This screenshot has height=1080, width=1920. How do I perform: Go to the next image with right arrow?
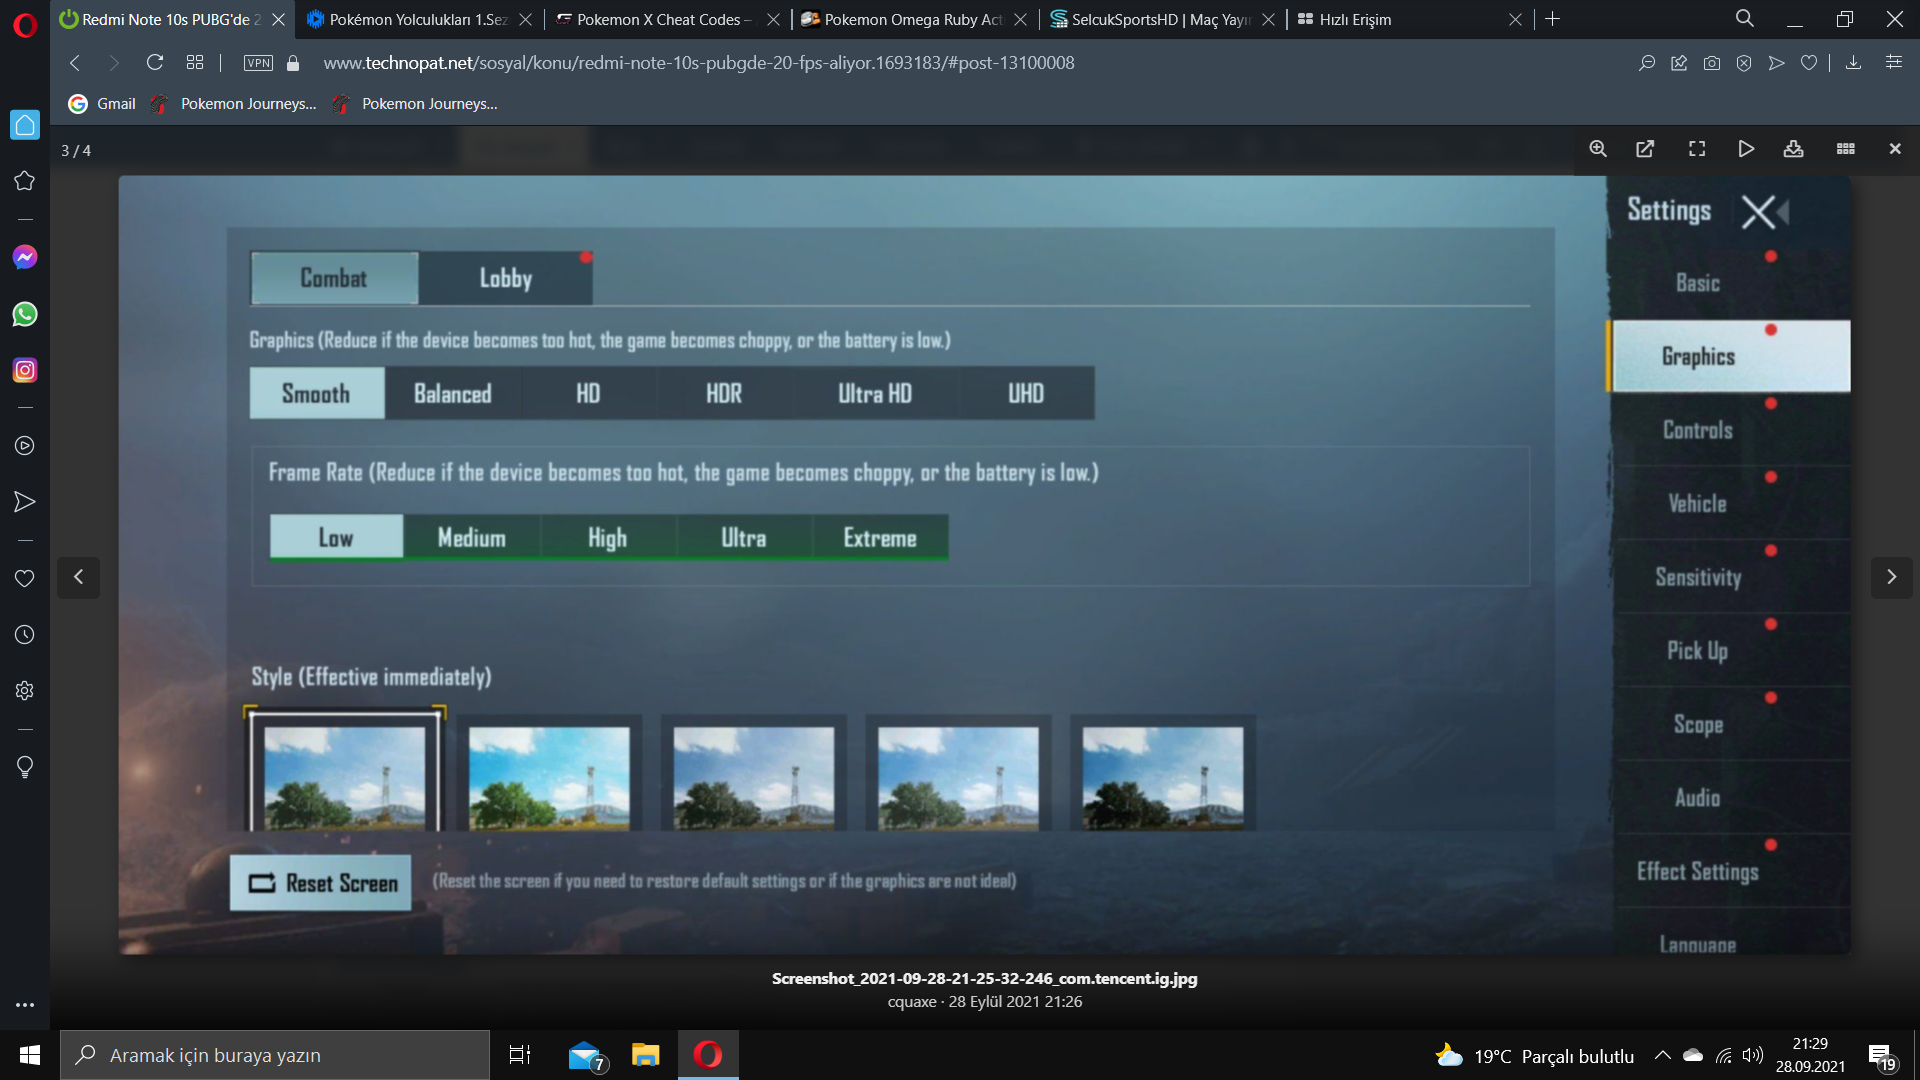coord(1891,577)
